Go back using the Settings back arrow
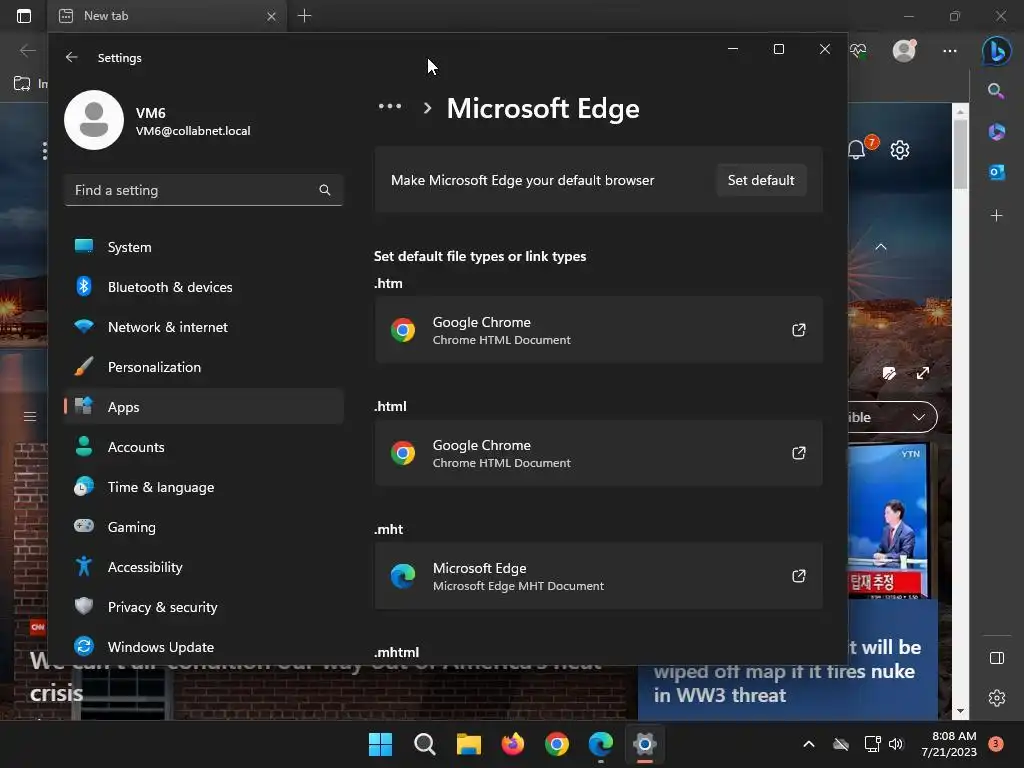 click(x=72, y=57)
